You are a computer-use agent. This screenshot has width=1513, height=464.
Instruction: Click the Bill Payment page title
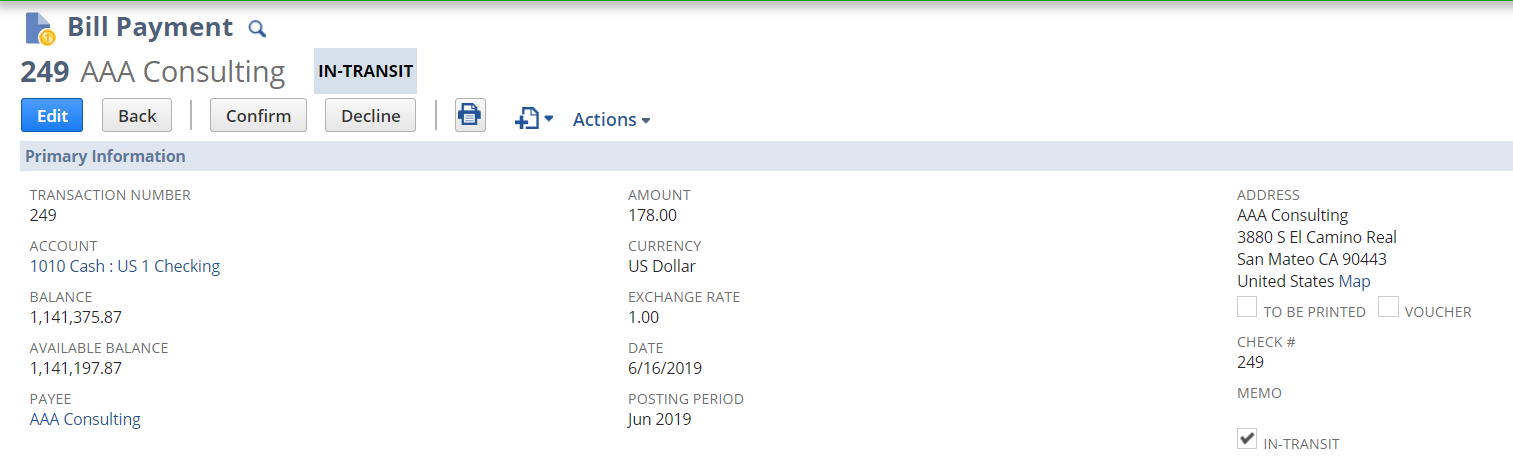point(150,28)
